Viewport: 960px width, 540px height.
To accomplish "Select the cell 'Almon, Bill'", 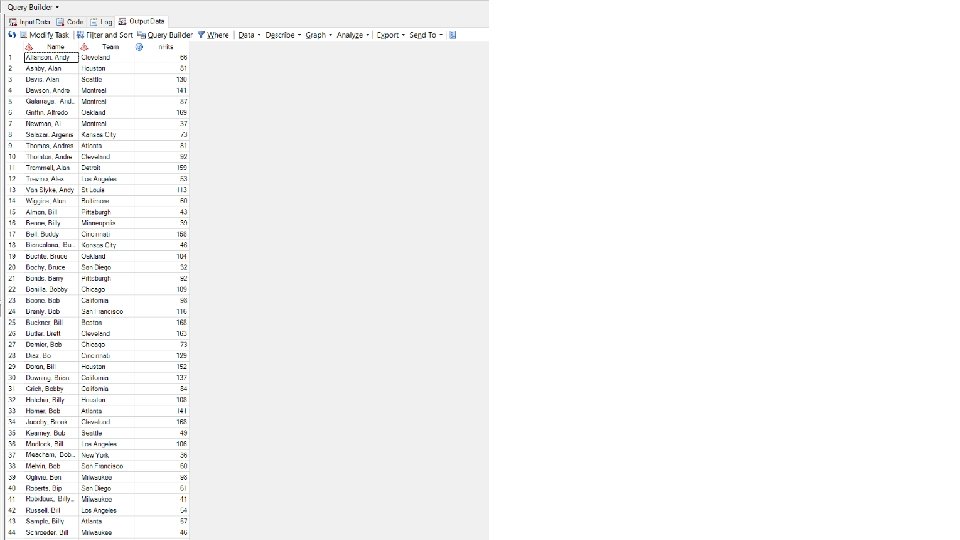I will click(51, 212).
